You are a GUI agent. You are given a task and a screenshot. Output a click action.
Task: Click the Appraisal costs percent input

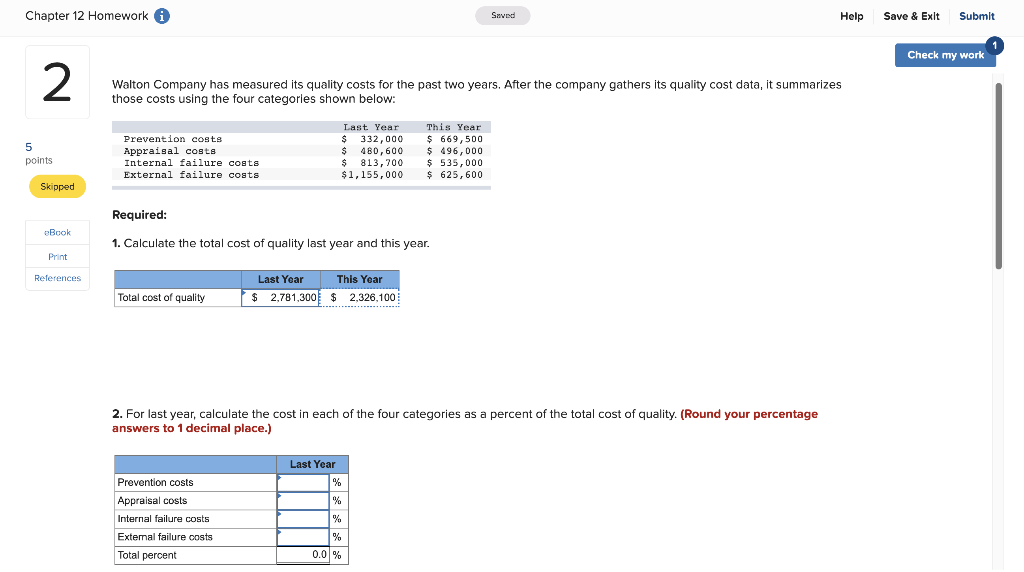[x=303, y=501]
